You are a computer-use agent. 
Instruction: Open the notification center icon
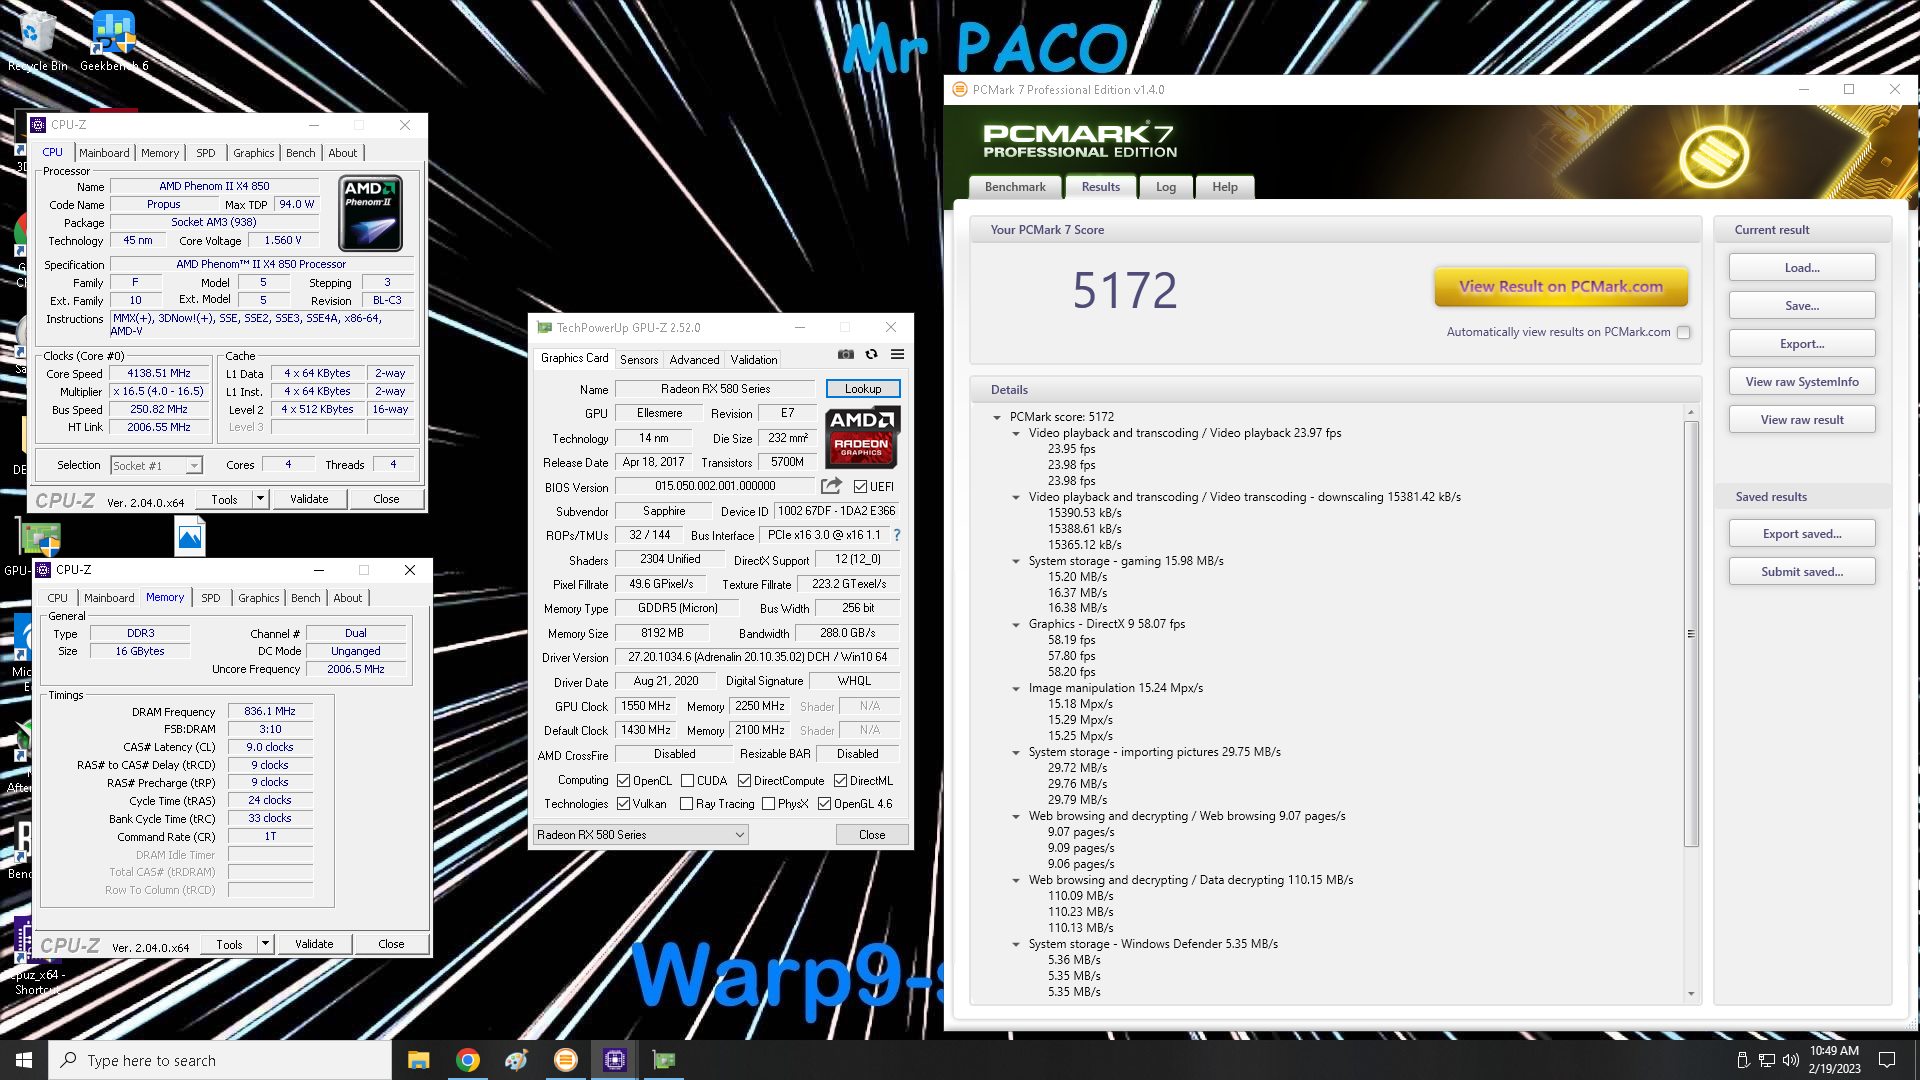click(1887, 1060)
